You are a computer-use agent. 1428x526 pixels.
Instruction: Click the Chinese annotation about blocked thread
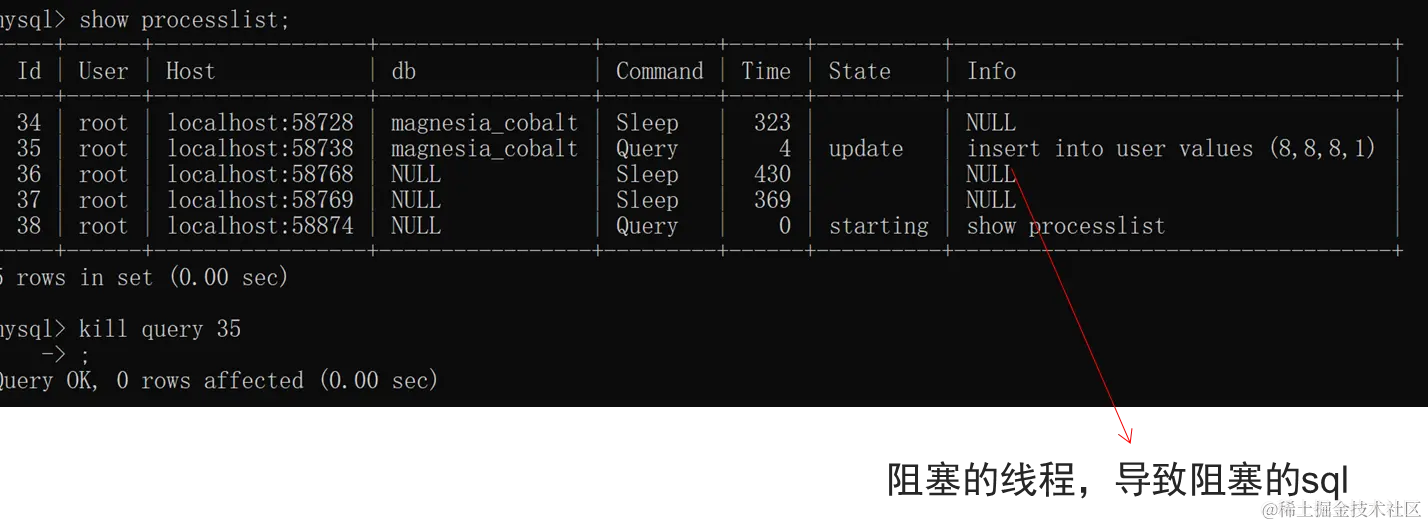tap(1119, 479)
